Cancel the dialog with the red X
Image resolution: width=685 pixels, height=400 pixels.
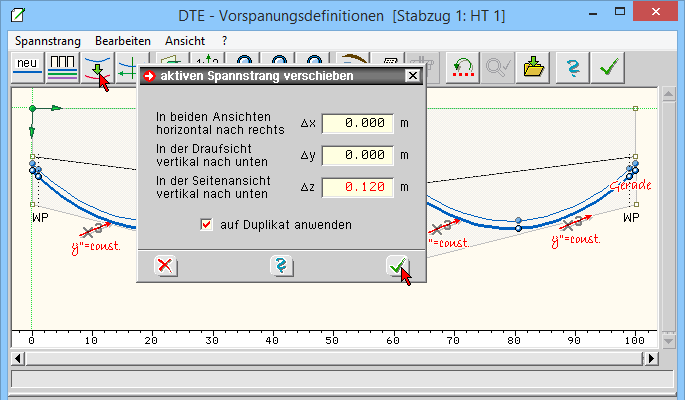click(x=165, y=265)
